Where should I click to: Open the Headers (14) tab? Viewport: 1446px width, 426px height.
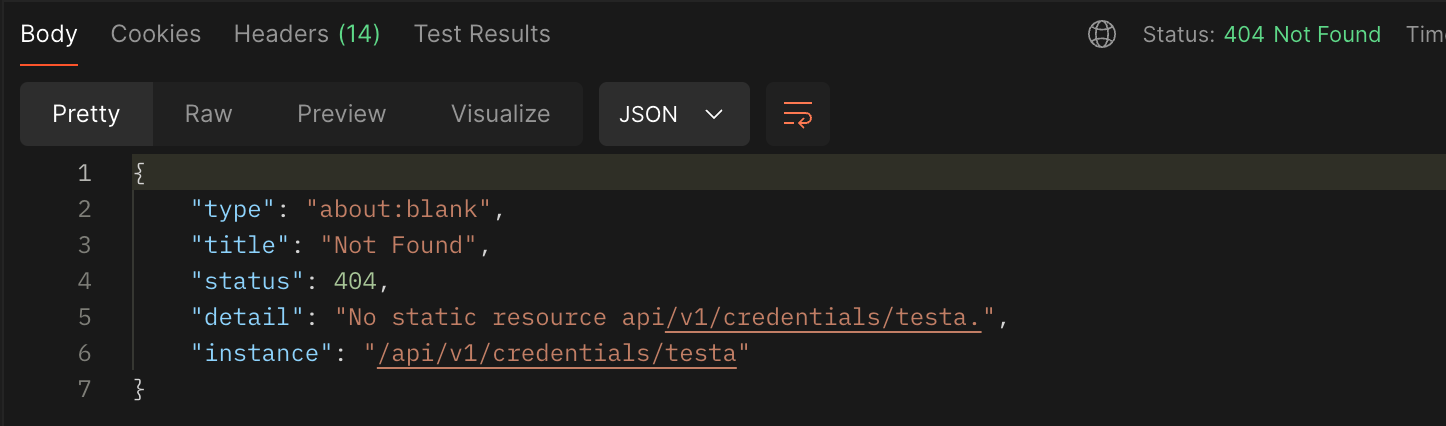coord(307,34)
